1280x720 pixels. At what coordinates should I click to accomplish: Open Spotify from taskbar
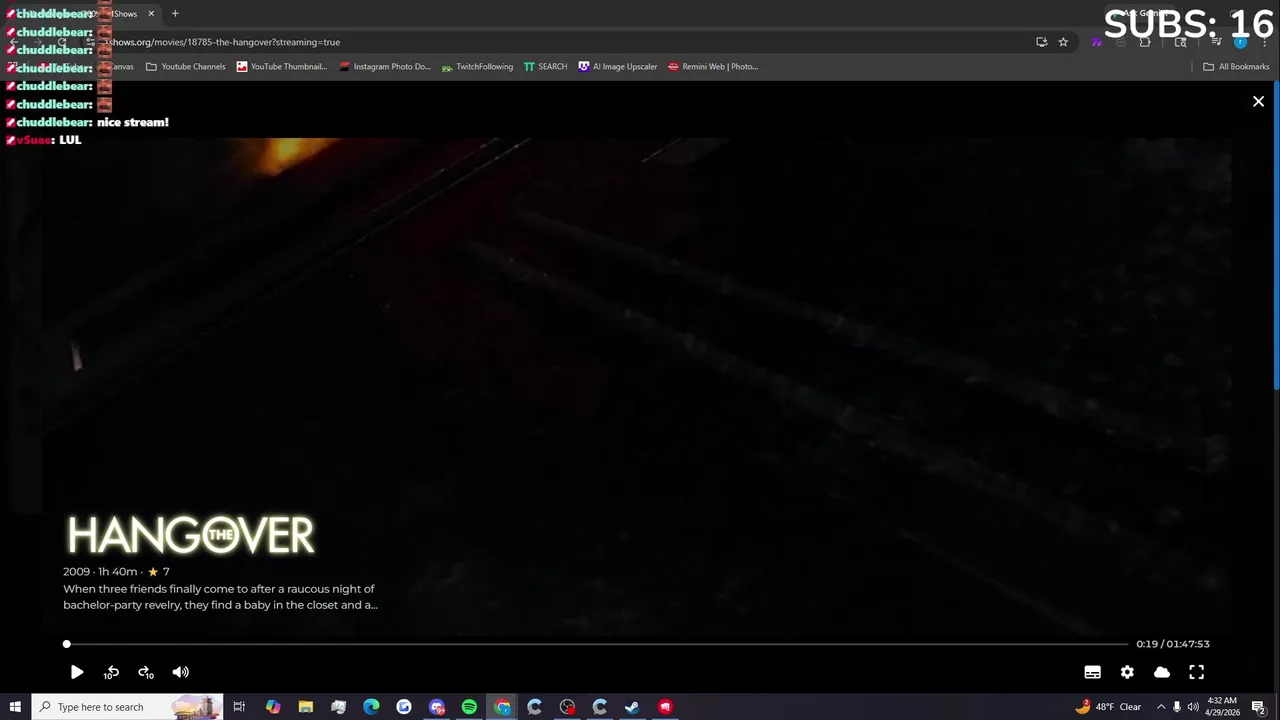(469, 707)
